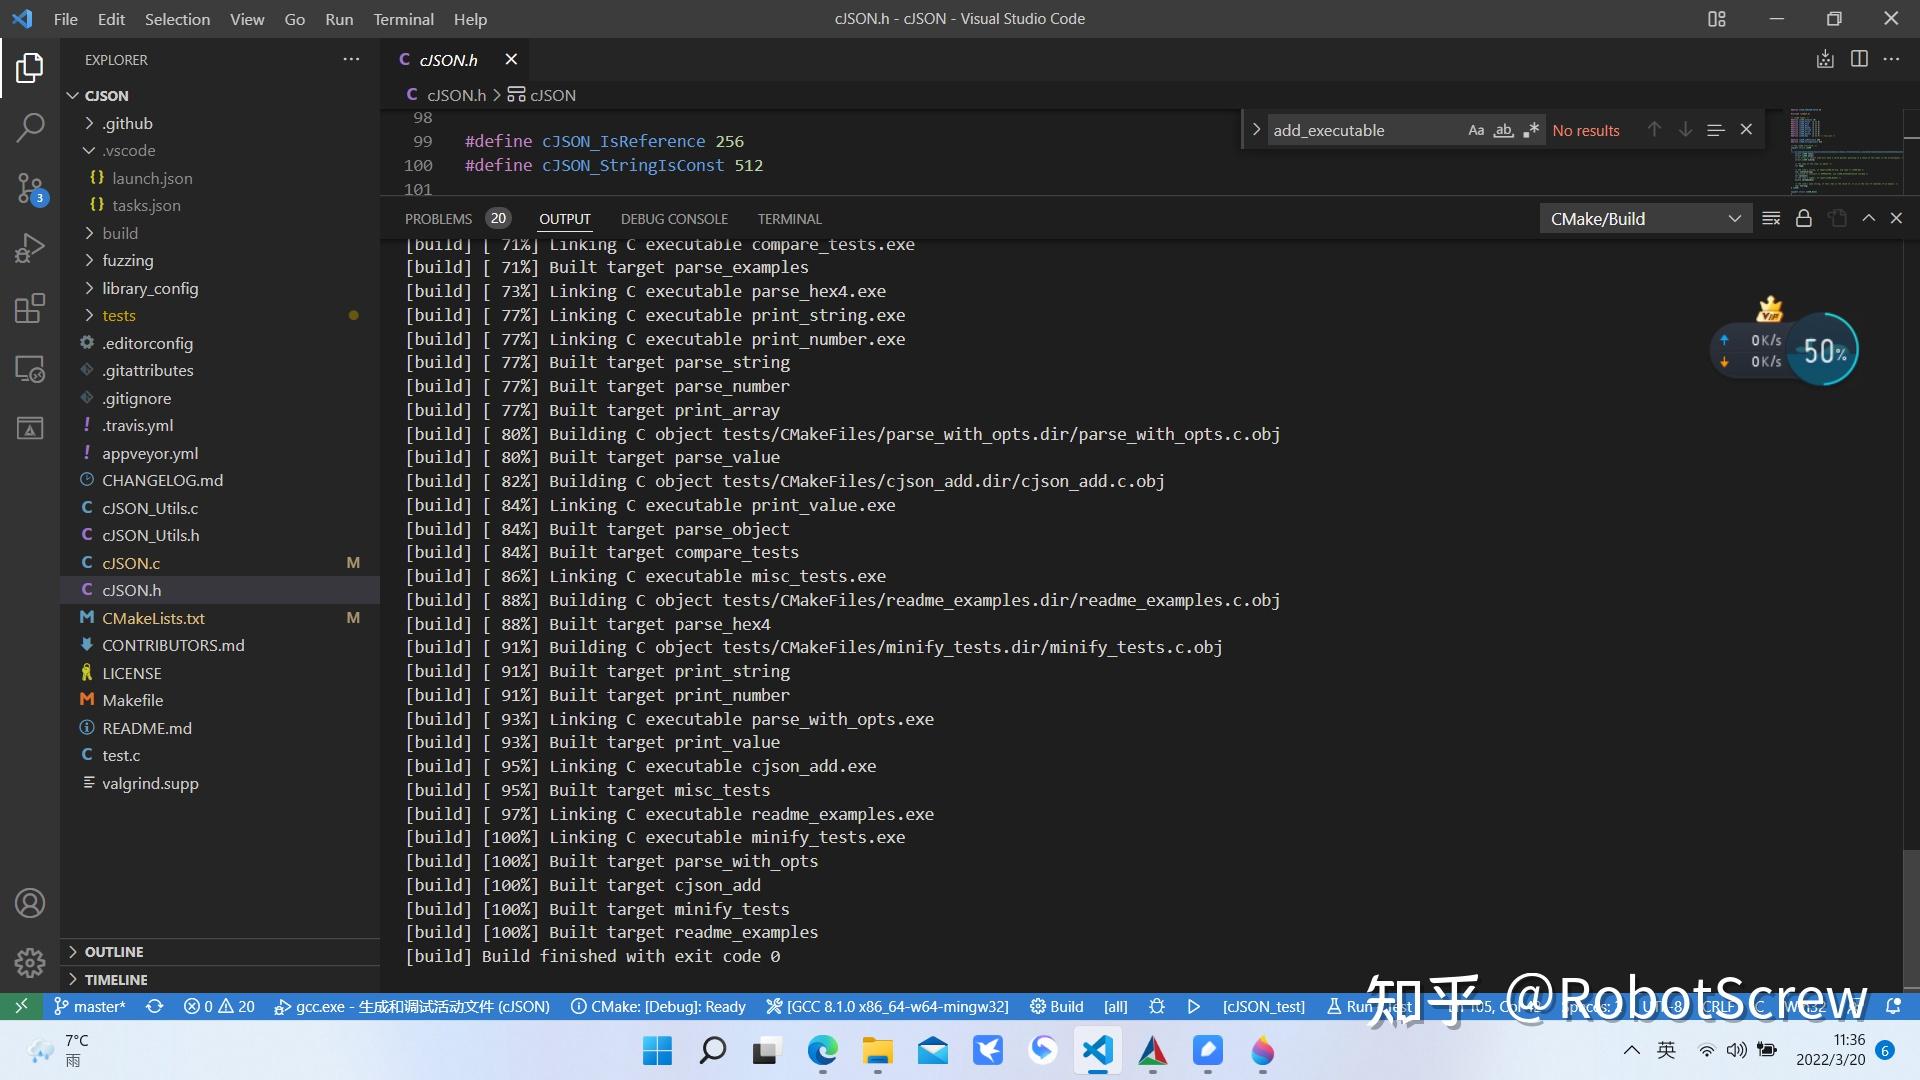
Task: Open the CMake/Build channel dropdown
Action: point(1734,218)
